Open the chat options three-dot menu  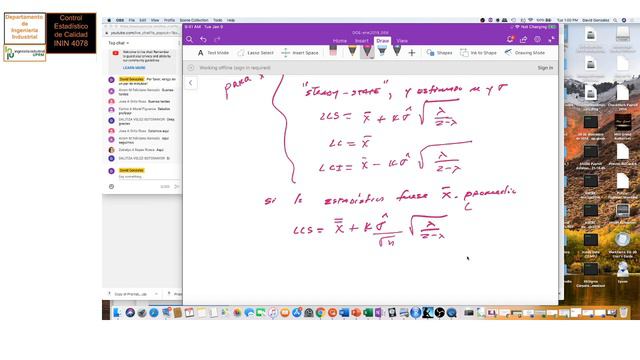tap(179, 43)
